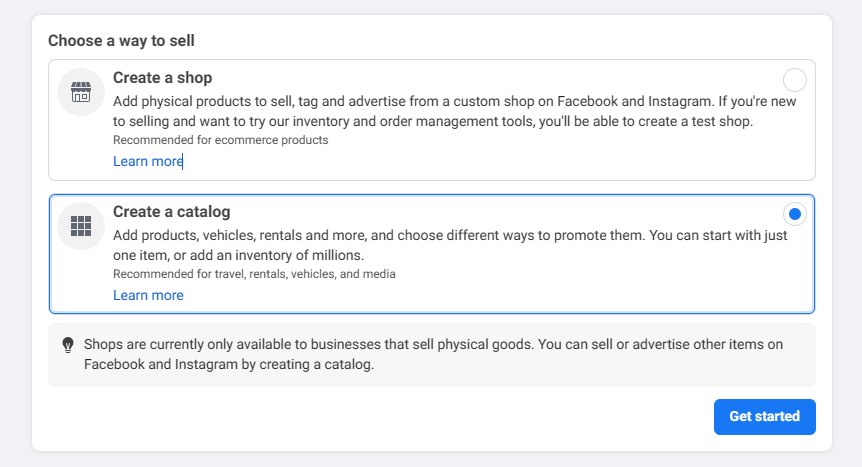
Task: Click the catalog grid icon
Action: pos(81,226)
